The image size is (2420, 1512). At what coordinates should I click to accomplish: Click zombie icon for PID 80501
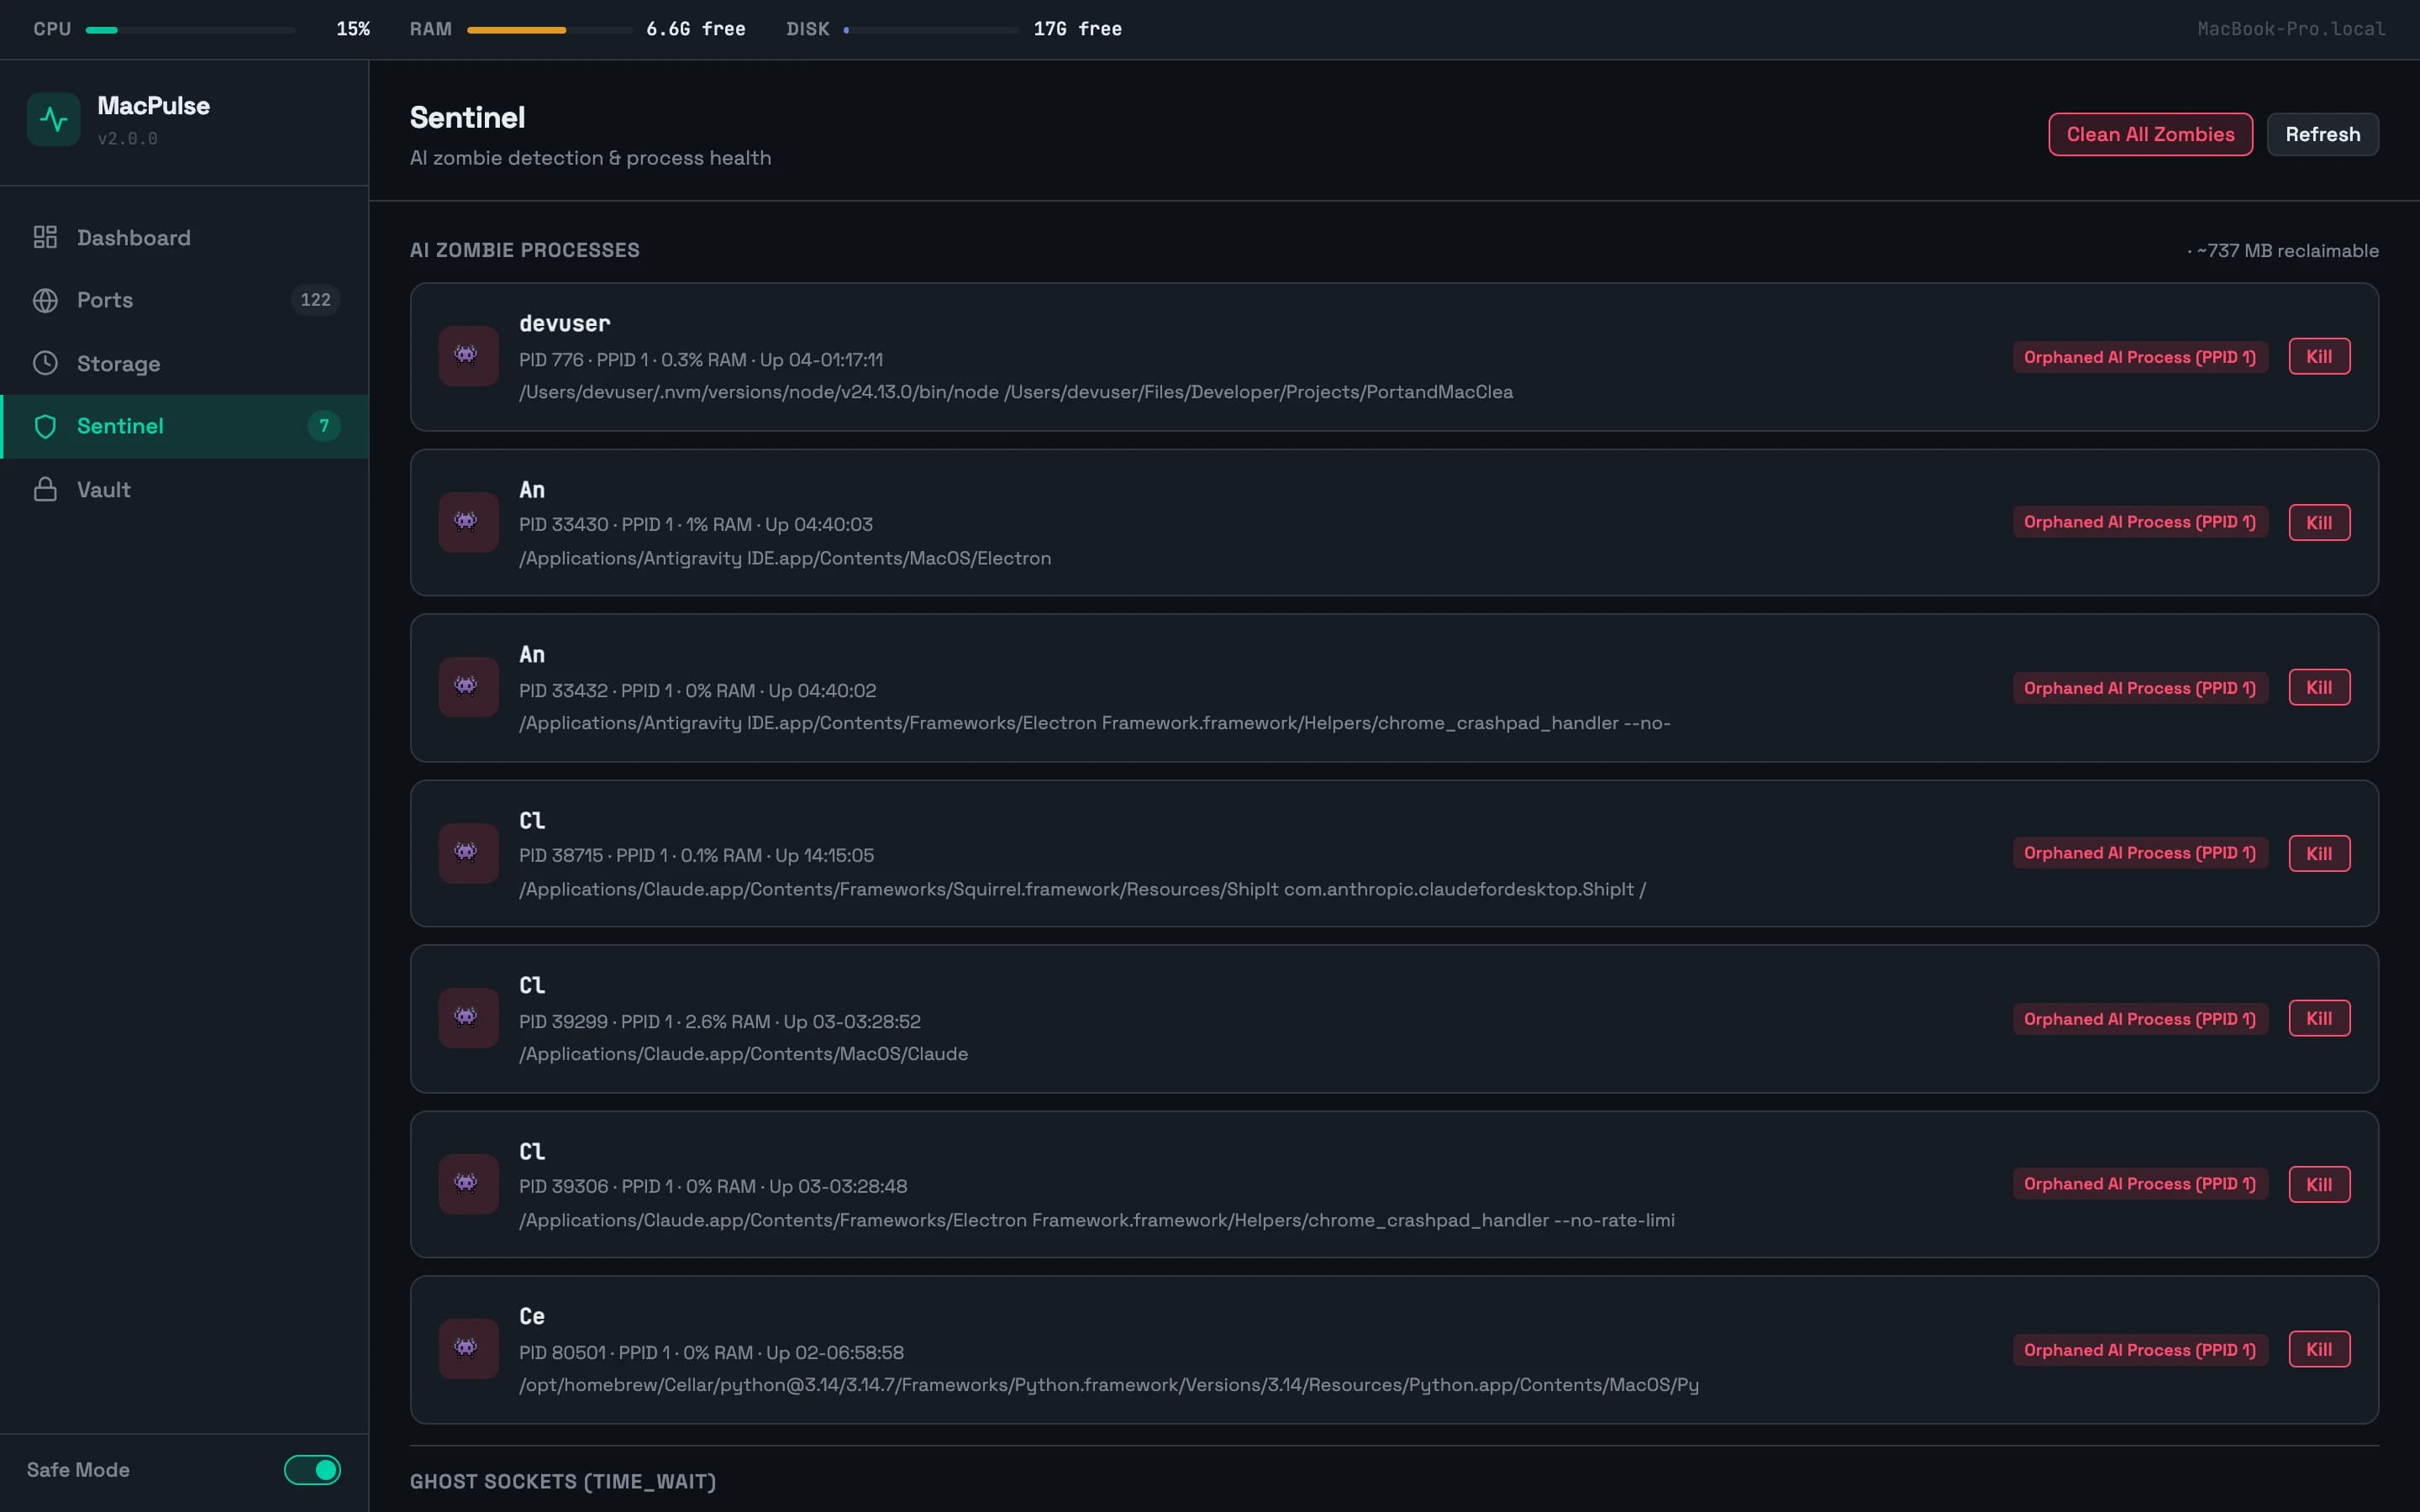pyautogui.click(x=468, y=1349)
